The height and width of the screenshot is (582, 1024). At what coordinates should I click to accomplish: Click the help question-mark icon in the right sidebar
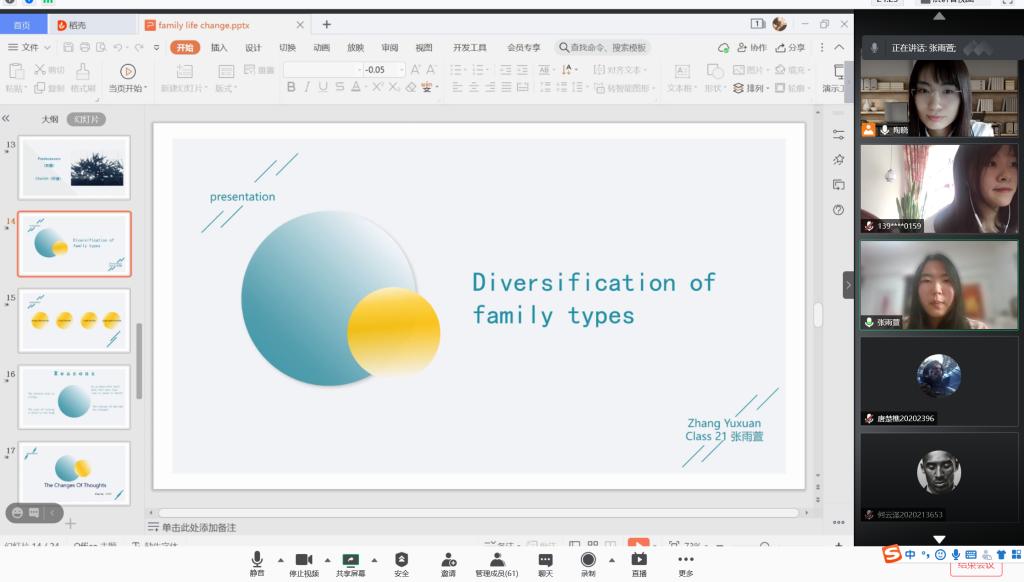[x=839, y=210]
